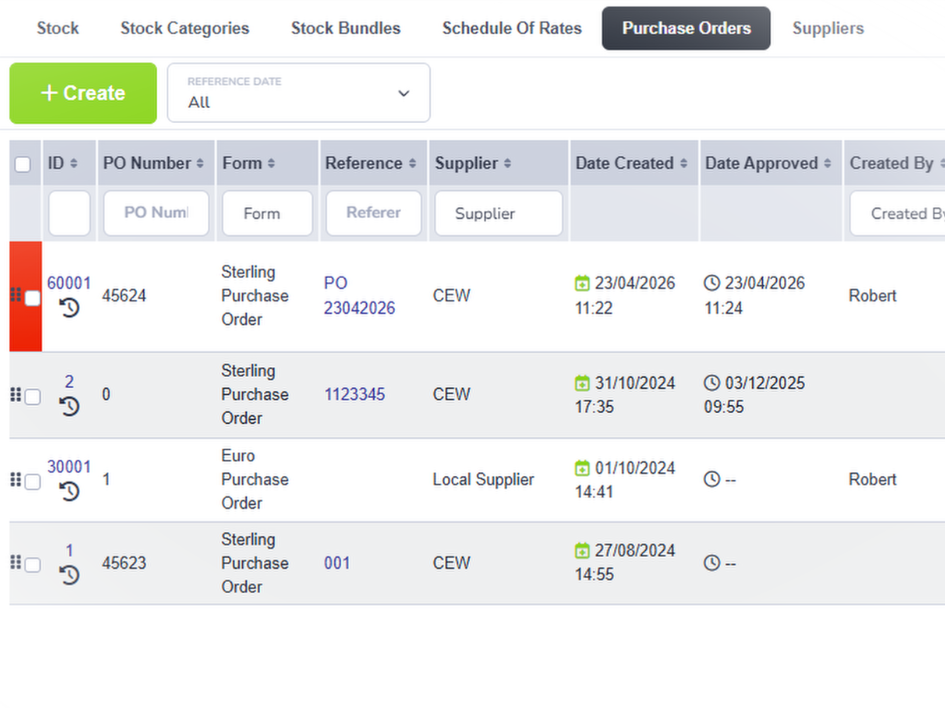The width and height of the screenshot is (945, 708).
Task: Click the Created By filter field
Action: [x=897, y=213]
